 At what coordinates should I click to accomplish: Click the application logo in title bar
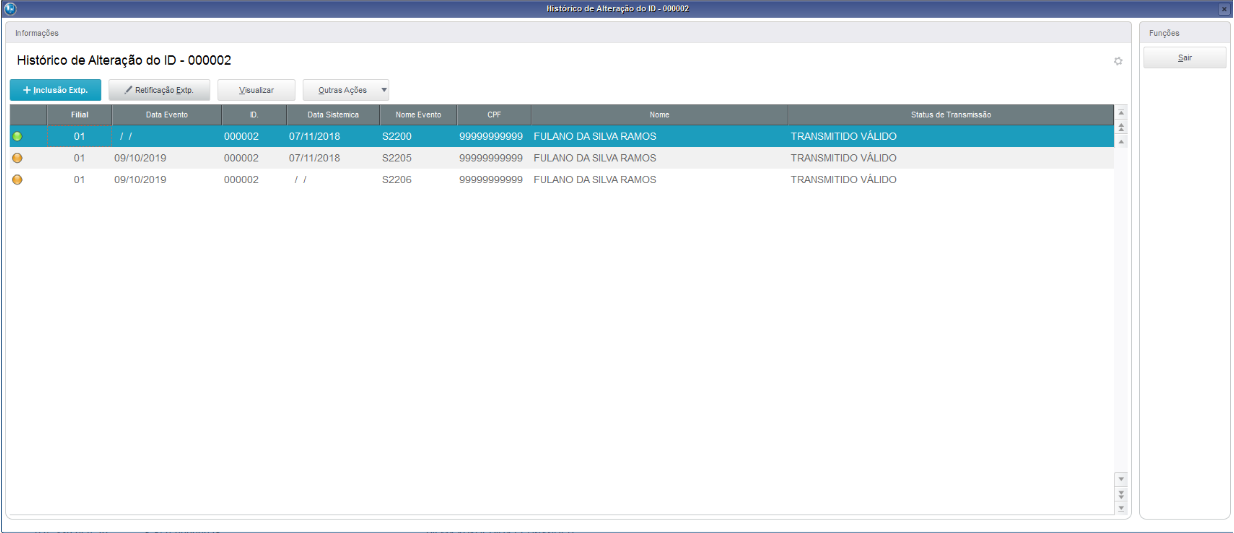[9, 8]
